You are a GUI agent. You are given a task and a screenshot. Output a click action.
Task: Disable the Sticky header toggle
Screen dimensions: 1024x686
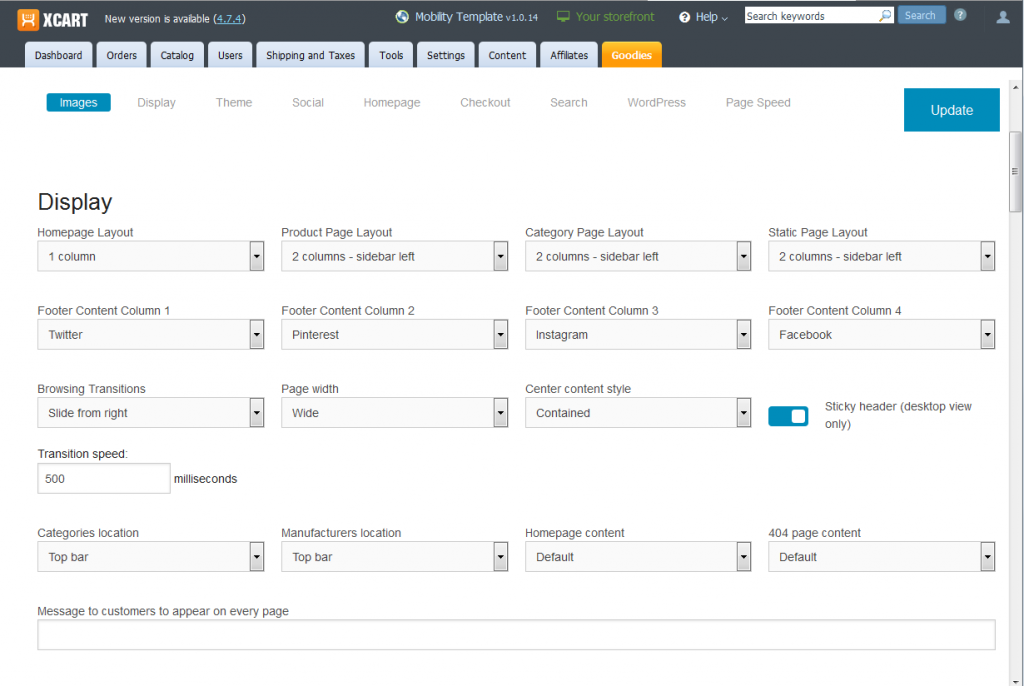(x=788, y=416)
